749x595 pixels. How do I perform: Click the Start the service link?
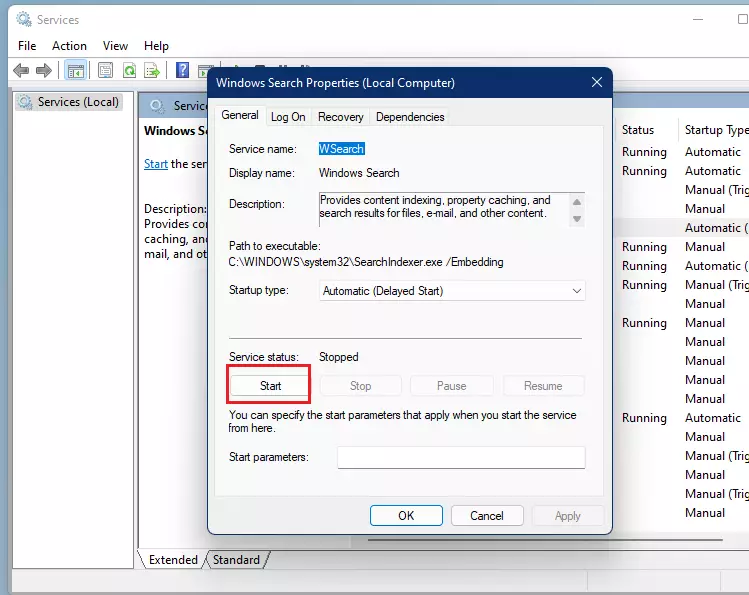[156, 164]
